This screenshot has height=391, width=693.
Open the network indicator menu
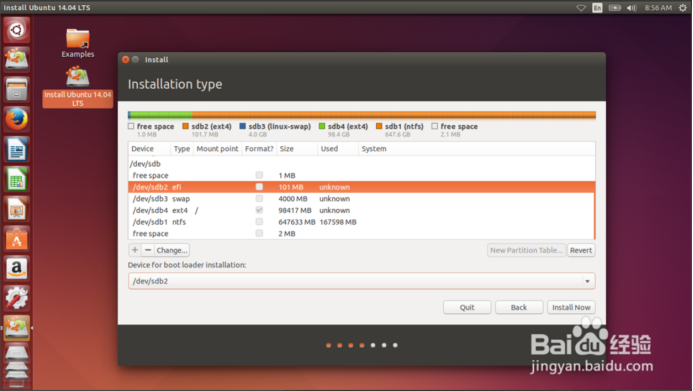click(x=581, y=8)
